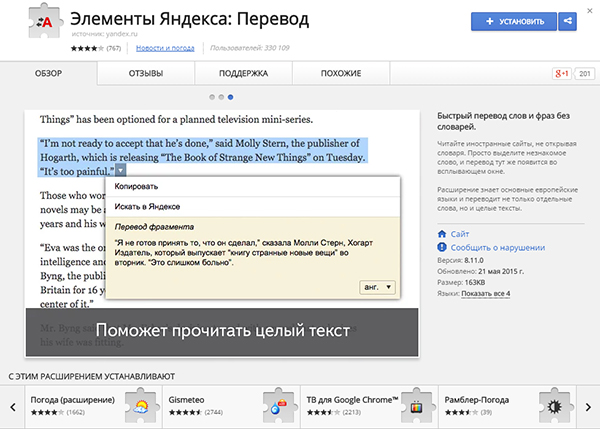
Task: Switch to the Похожие tab
Action: click(x=341, y=73)
